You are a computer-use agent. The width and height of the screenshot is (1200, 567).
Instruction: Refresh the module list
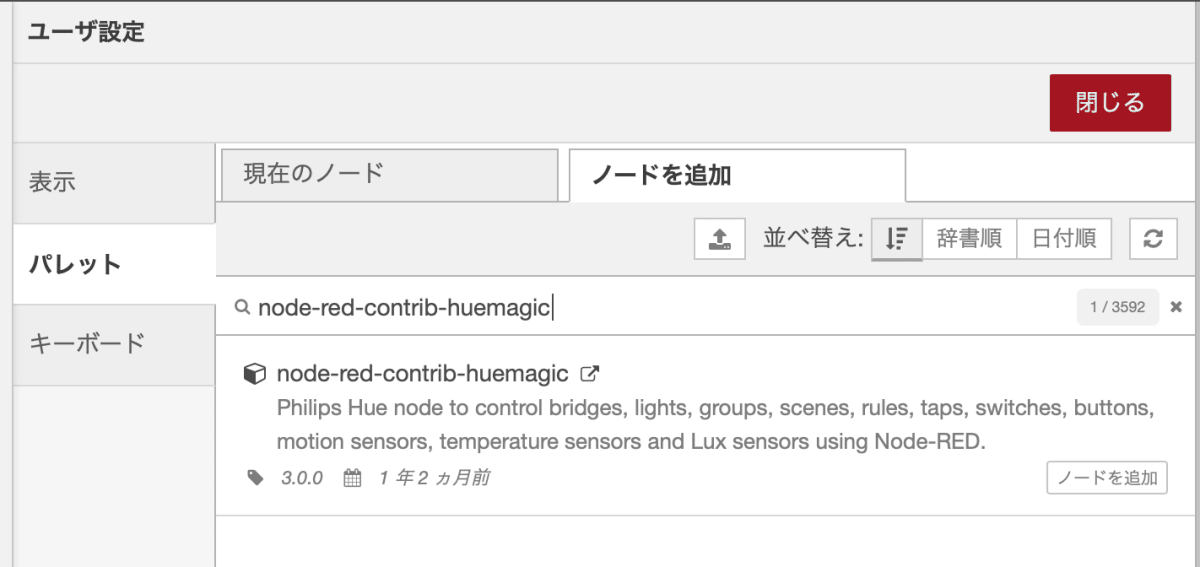1153,238
